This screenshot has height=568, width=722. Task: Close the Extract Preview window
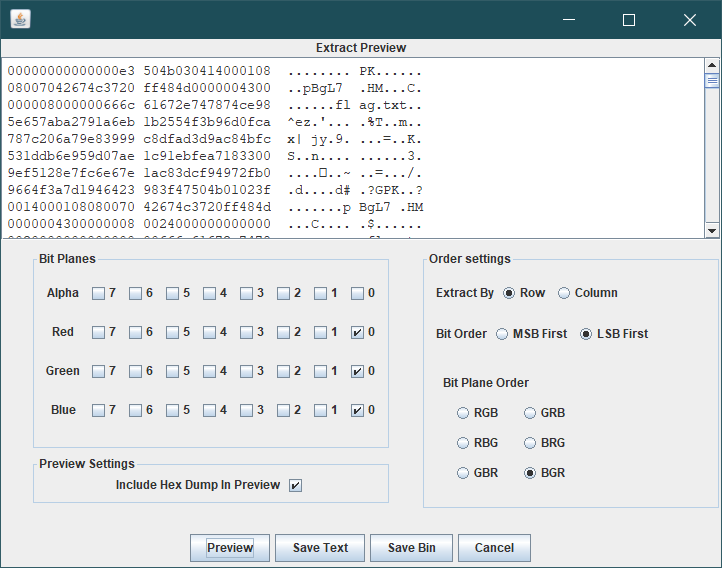(x=689, y=20)
